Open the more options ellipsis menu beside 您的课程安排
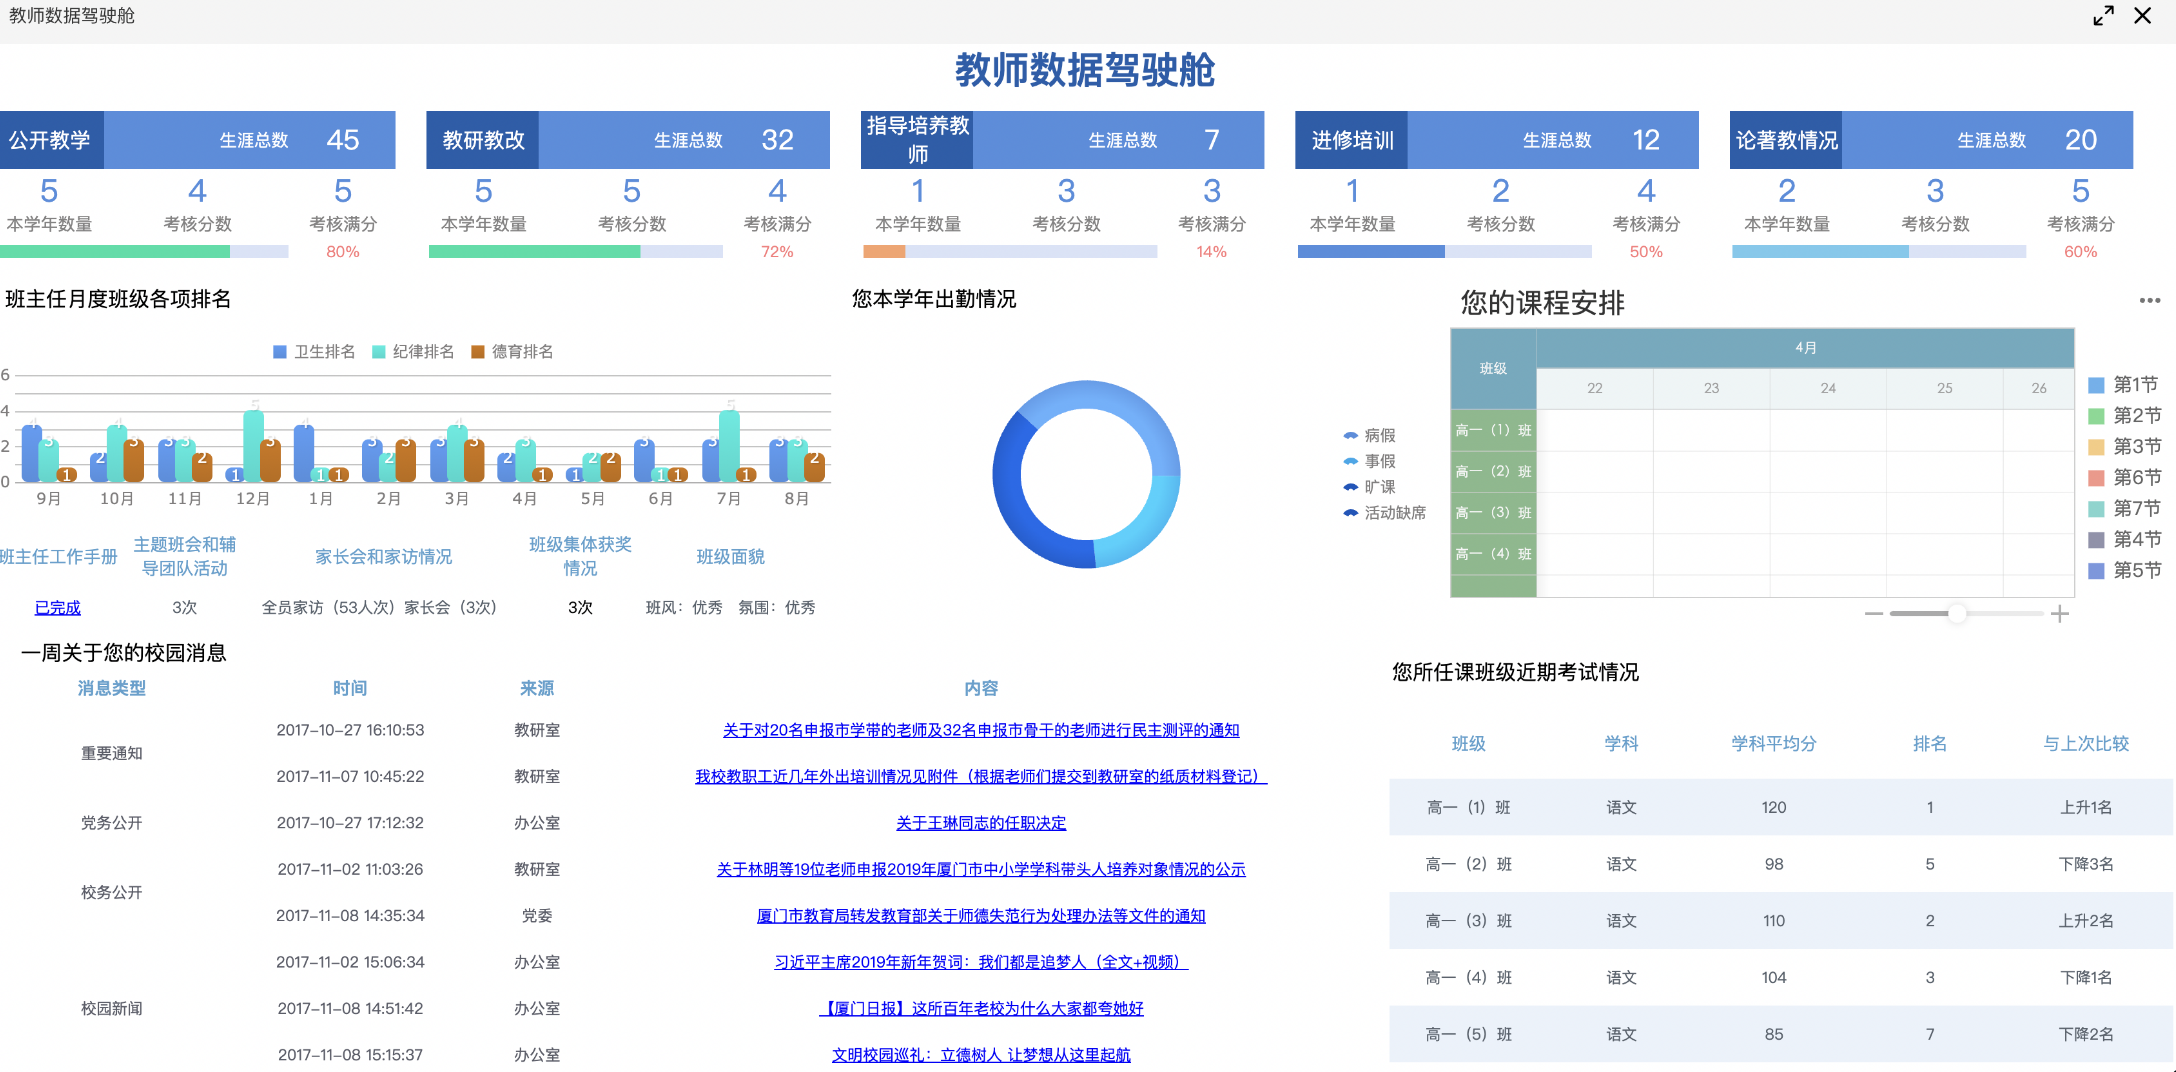 coord(2152,300)
